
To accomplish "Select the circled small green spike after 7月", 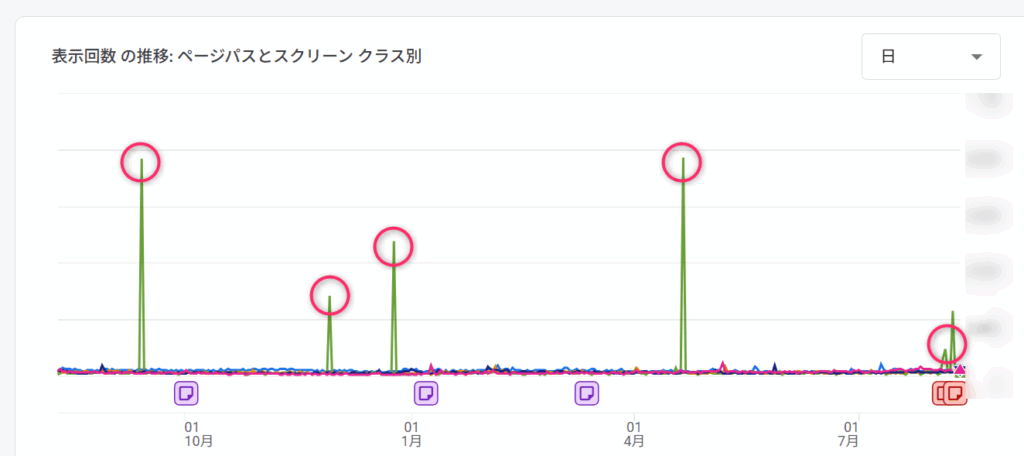I will click(x=946, y=343).
